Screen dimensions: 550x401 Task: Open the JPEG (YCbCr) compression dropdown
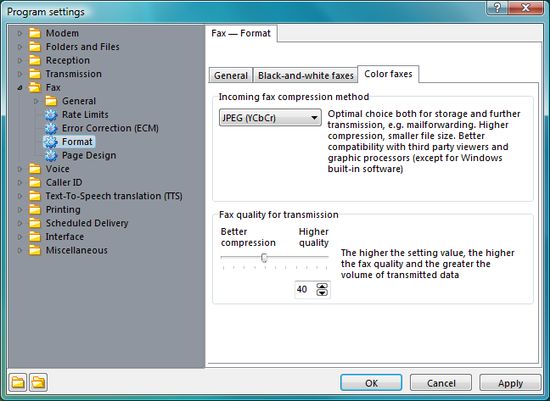[x=270, y=118]
